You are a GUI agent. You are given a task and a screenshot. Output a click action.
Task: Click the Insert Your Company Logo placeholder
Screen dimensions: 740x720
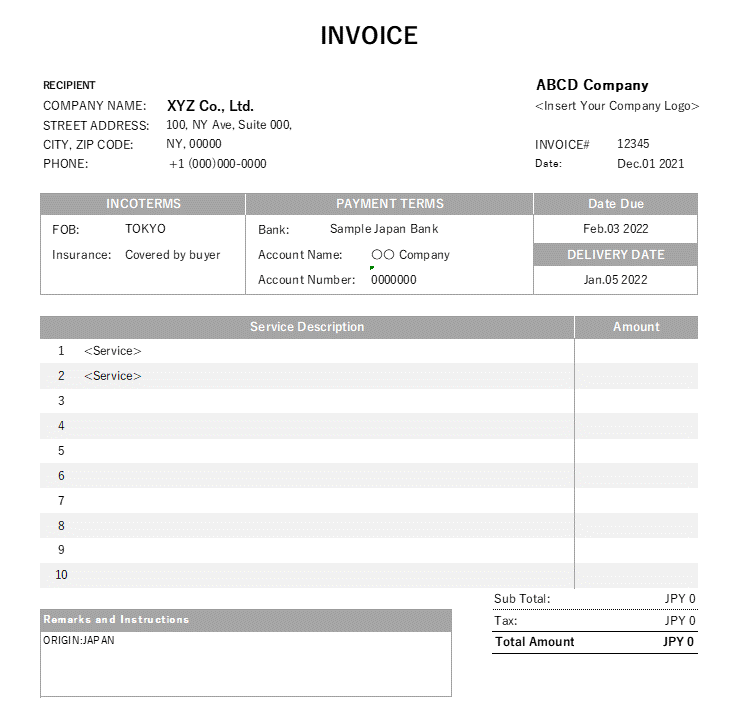pyautogui.click(x=617, y=106)
